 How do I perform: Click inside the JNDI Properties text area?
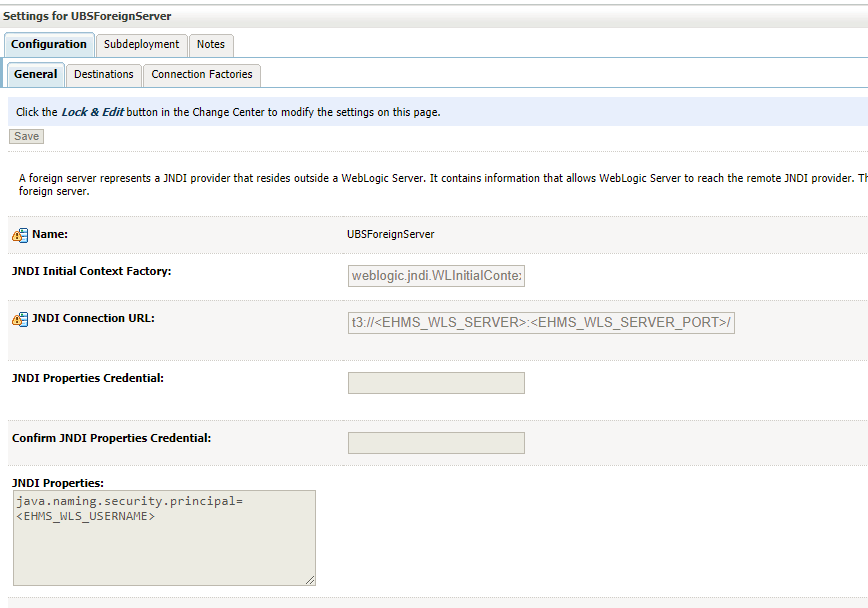164,538
